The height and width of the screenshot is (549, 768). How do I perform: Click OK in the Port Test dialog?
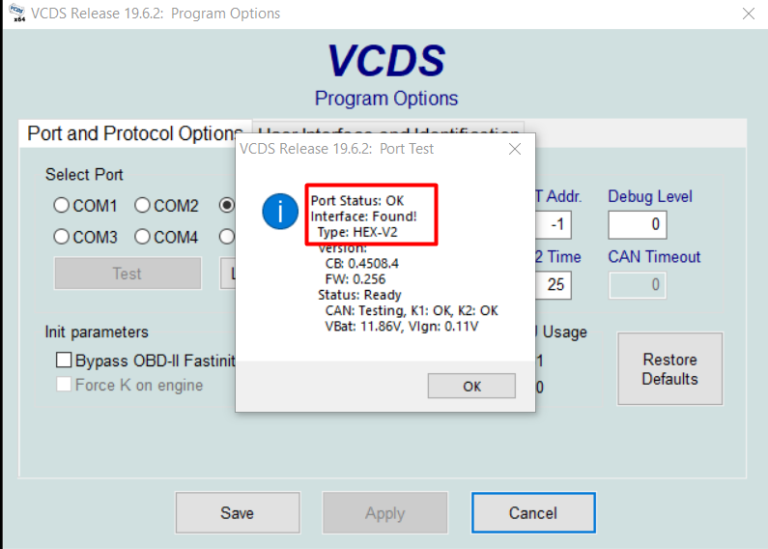tap(472, 386)
